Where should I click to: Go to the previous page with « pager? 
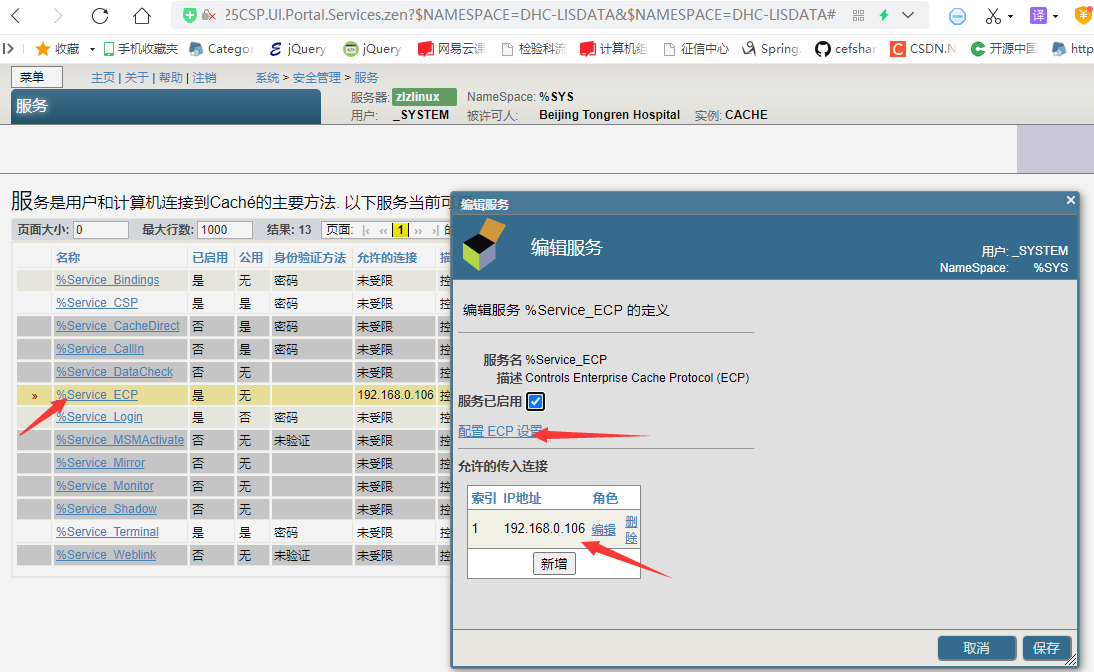(x=383, y=230)
